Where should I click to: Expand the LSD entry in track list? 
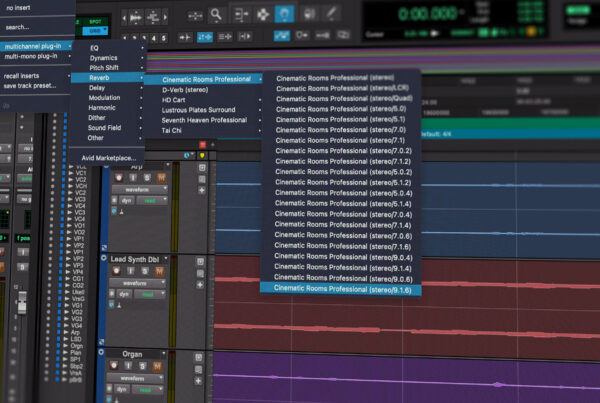pyautogui.click(x=65, y=339)
